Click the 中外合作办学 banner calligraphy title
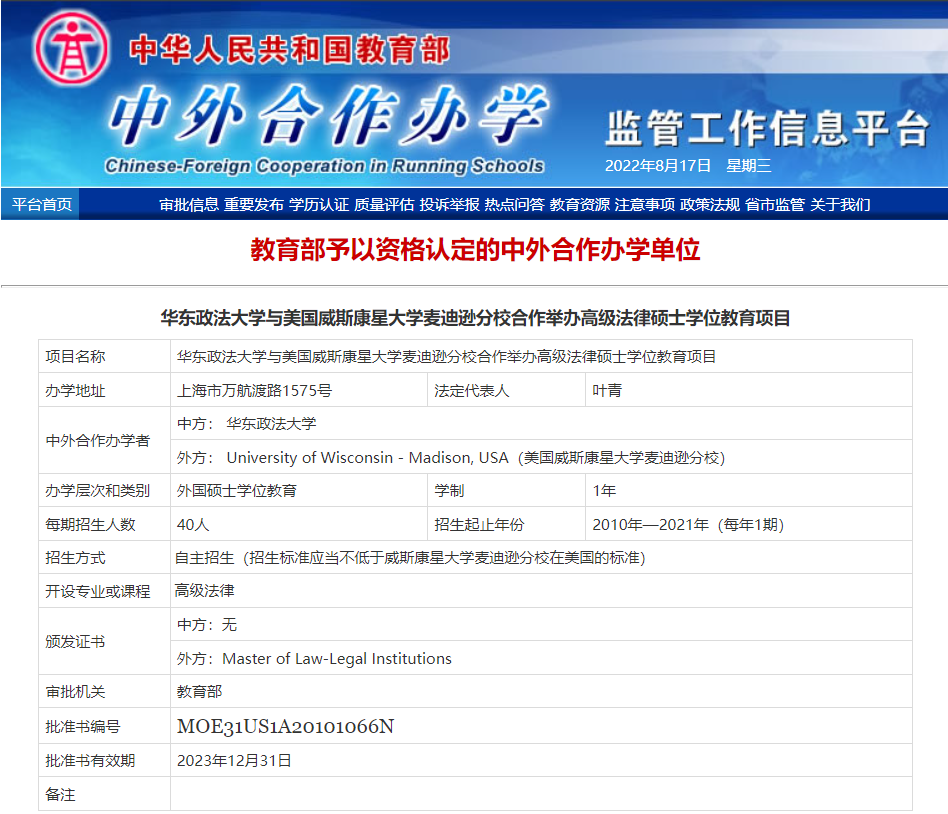 tap(328, 115)
